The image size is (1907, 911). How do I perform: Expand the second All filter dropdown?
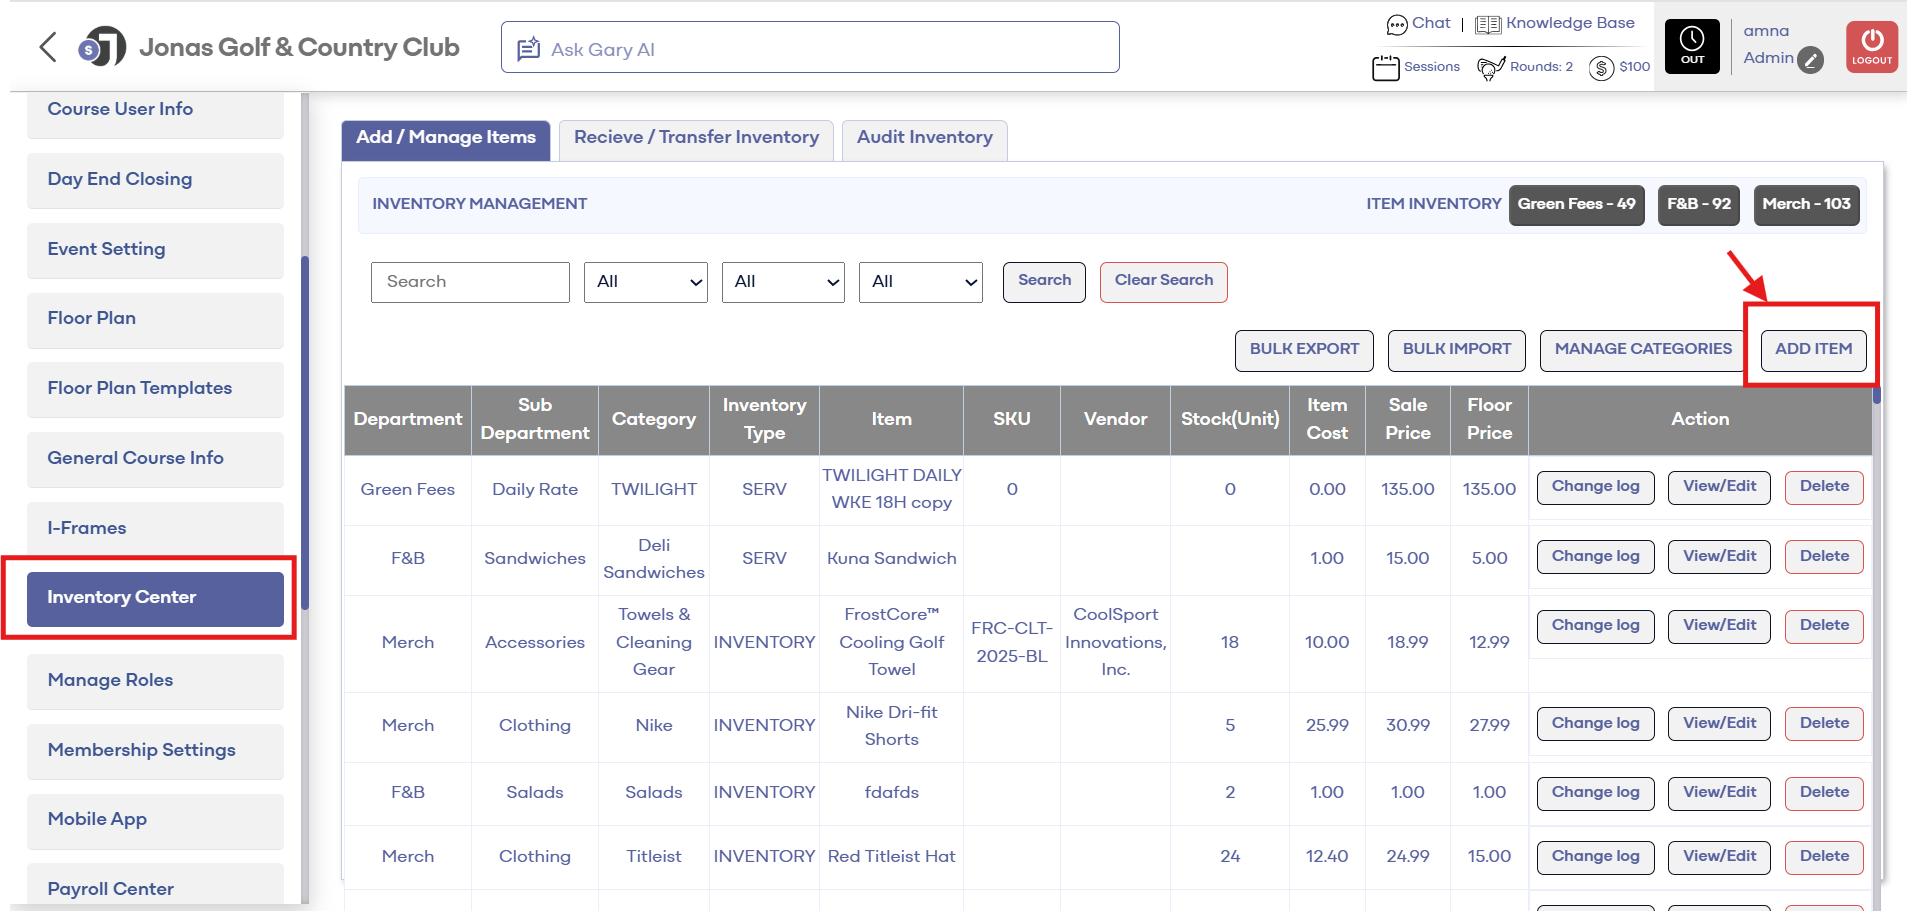coord(783,282)
